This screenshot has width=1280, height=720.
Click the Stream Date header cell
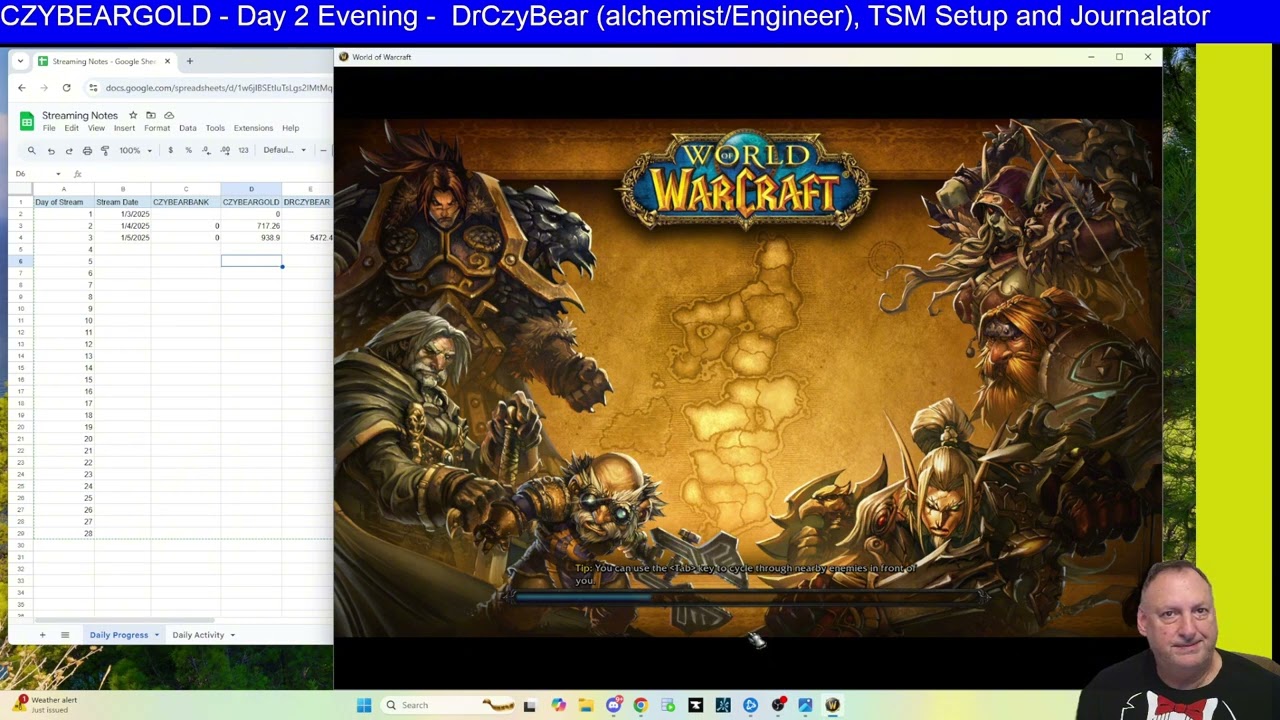point(122,202)
